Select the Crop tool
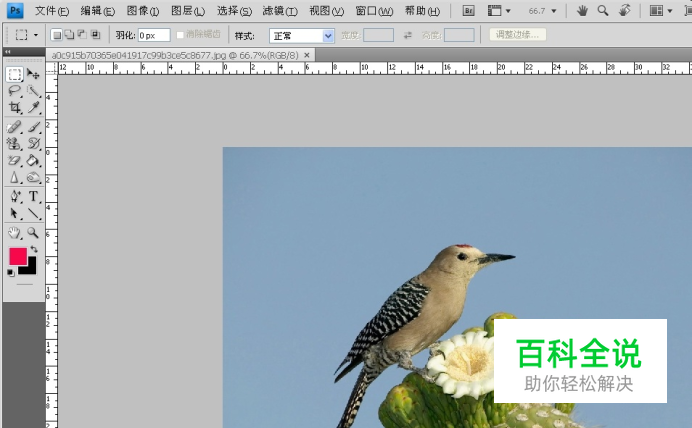The width and height of the screenshot is (692, 428). (14, 107)
